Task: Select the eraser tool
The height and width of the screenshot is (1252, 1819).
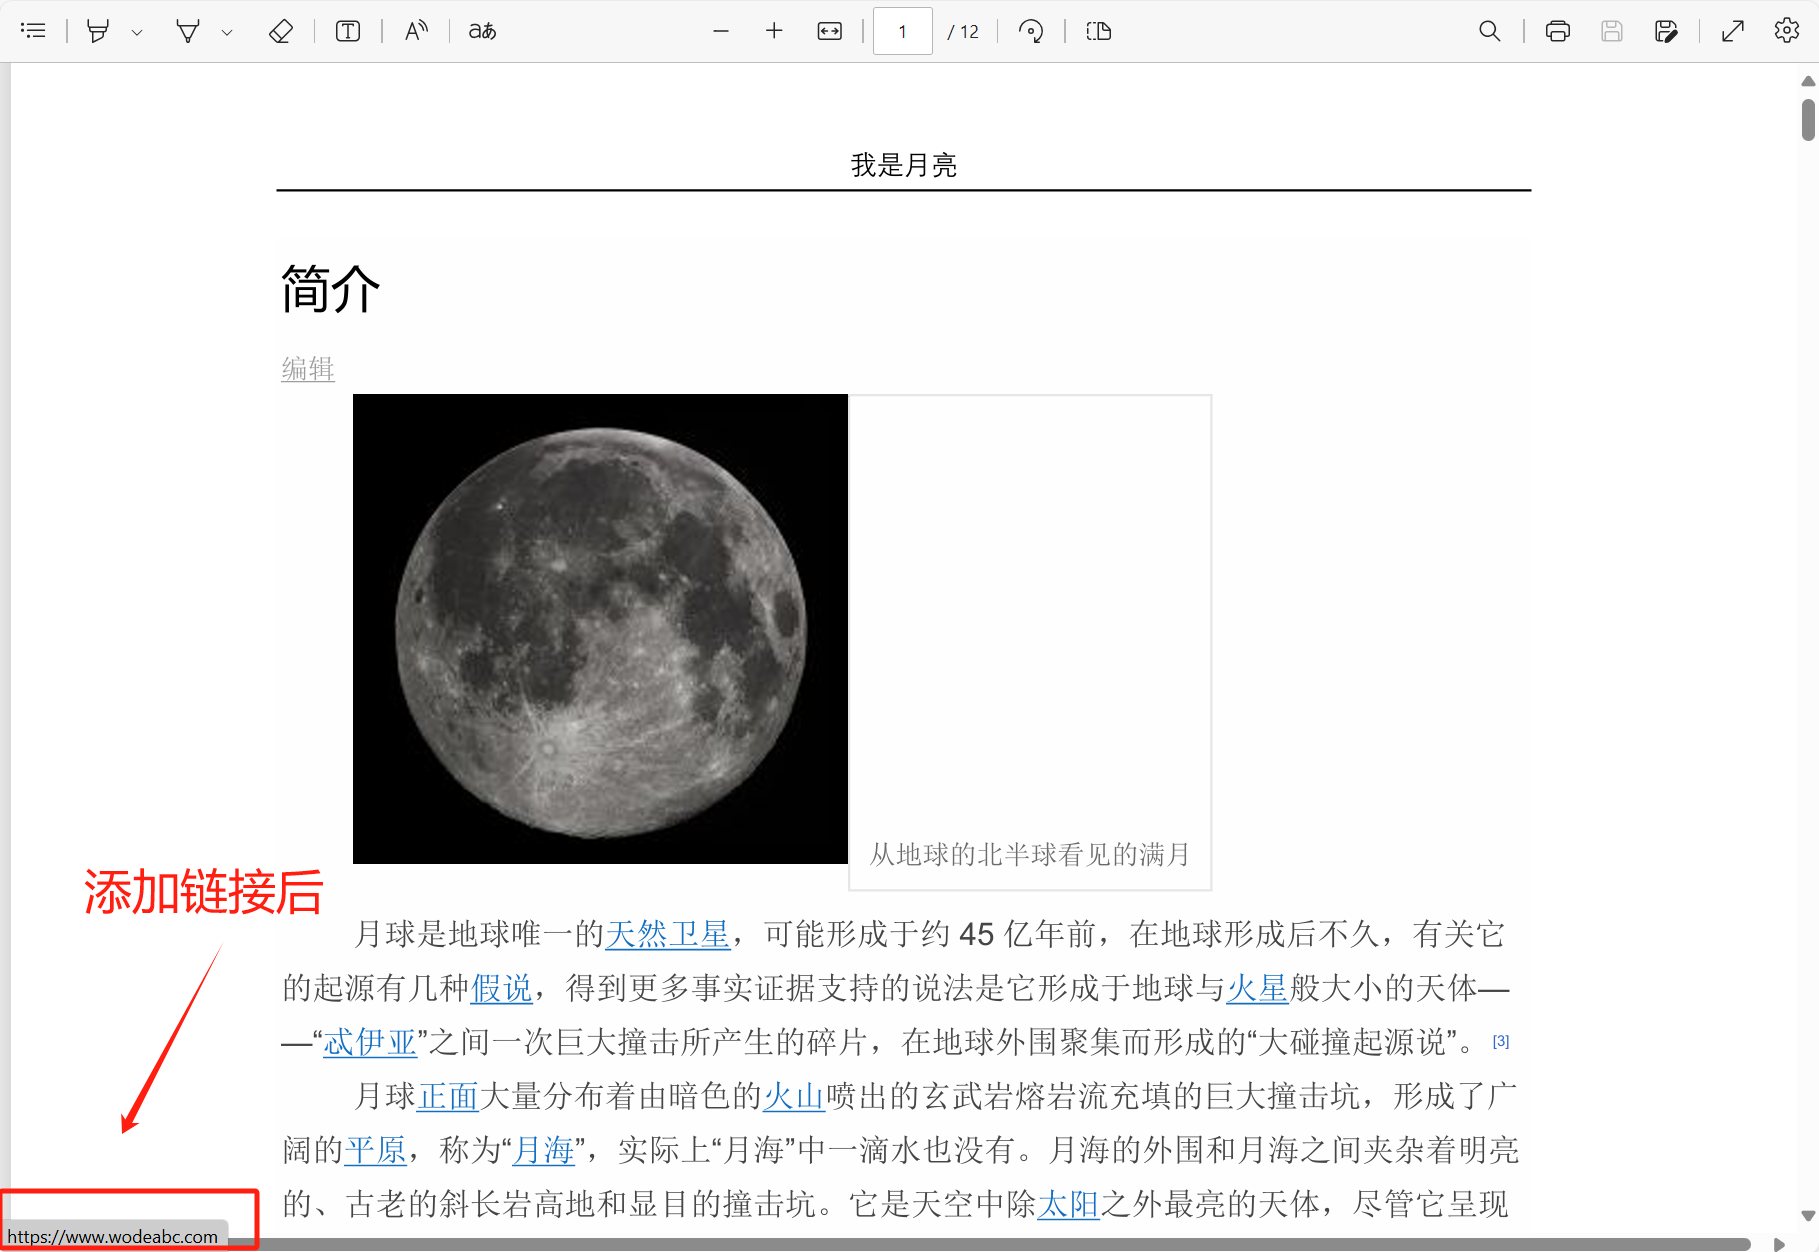Action: [281, 31]
